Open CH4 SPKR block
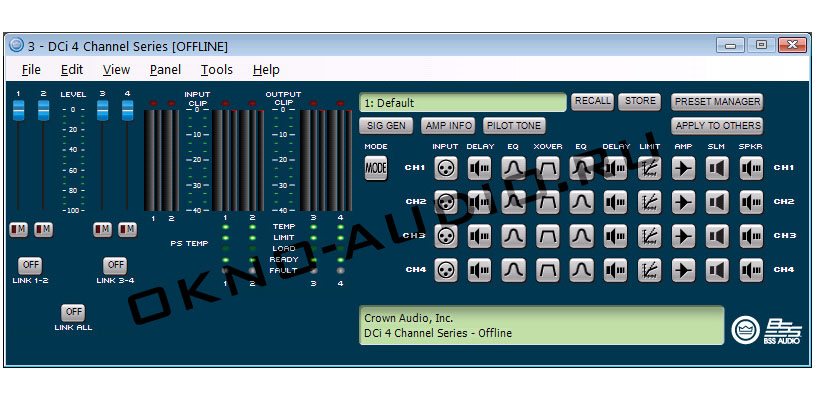The image size is (815, 400). 752,270
